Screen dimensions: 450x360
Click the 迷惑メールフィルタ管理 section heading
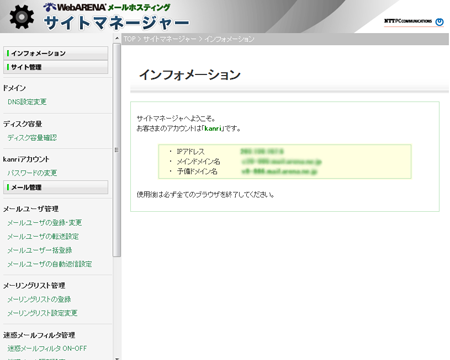(39, 335)
